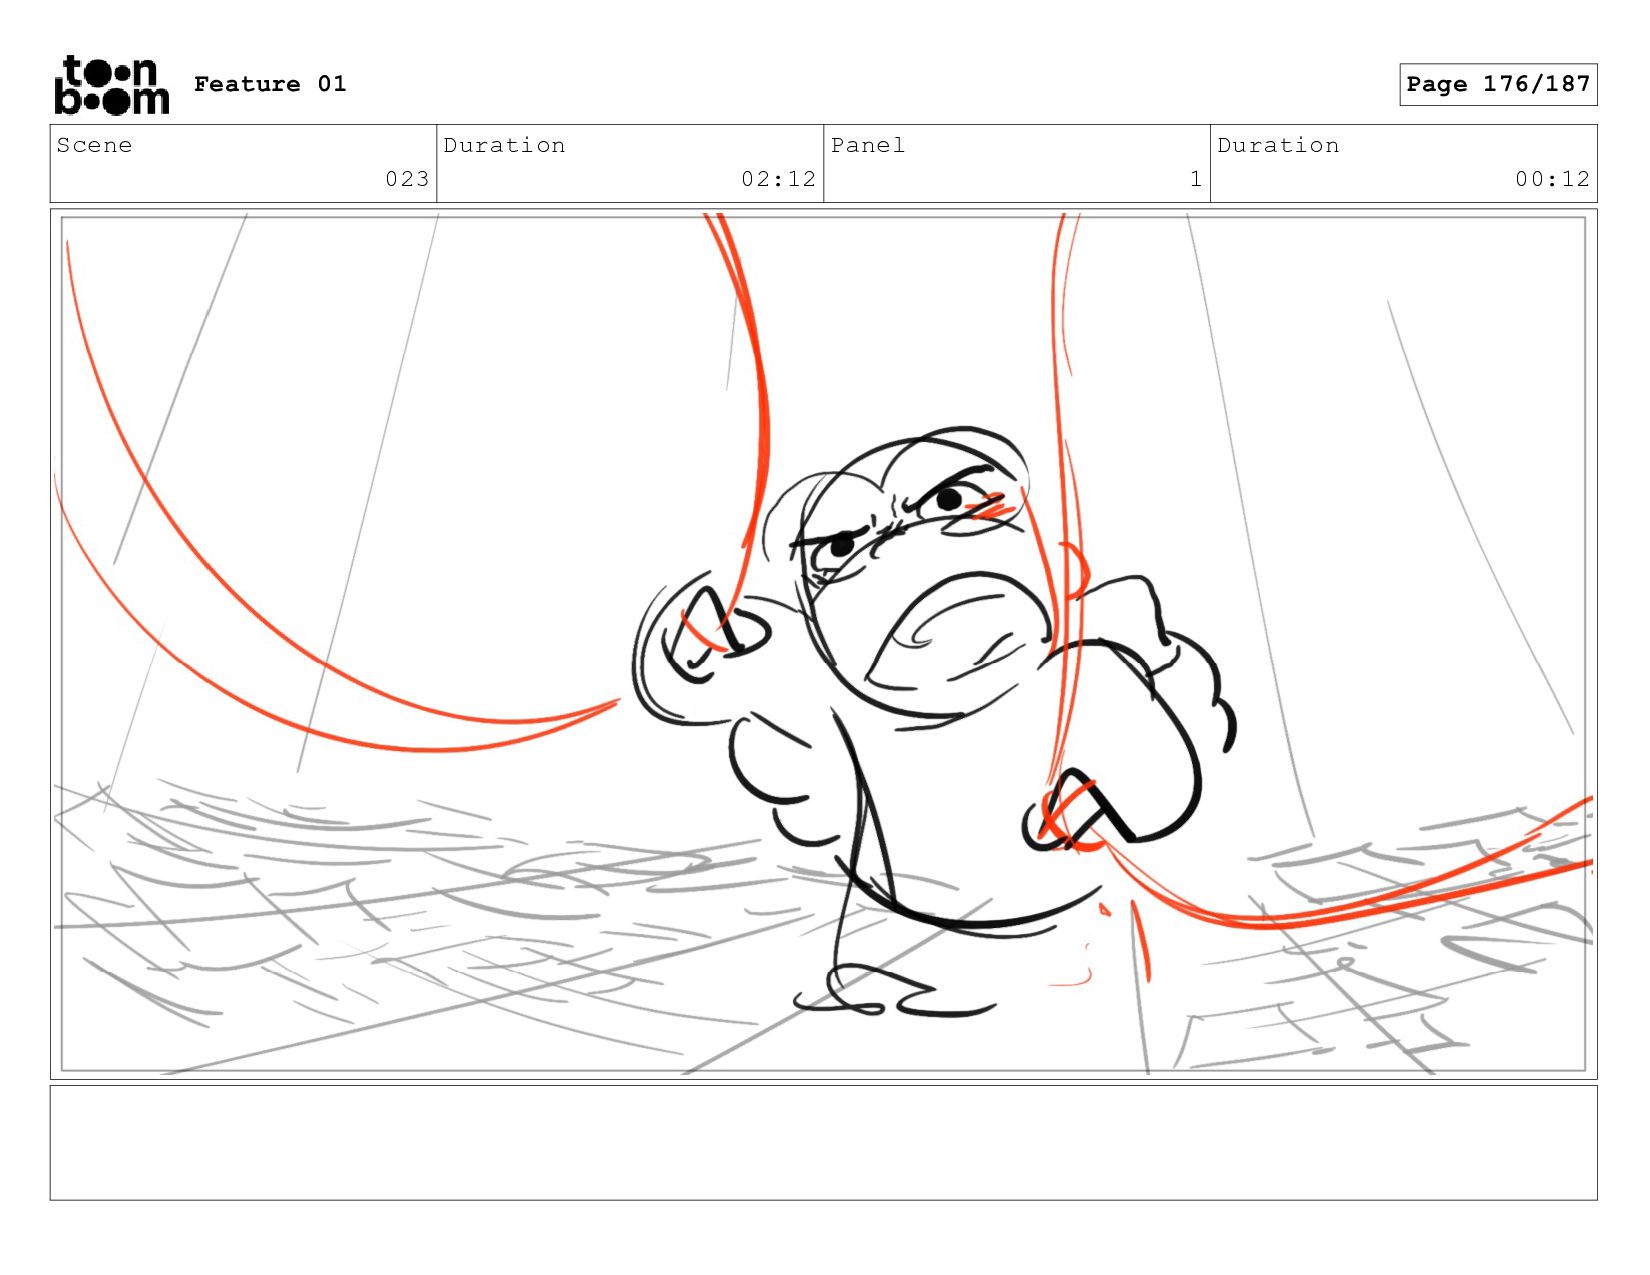Click the storyboard panel sketch of the character
The height and width of the screenshot is (1275, 1650).
tap(823, 644)
